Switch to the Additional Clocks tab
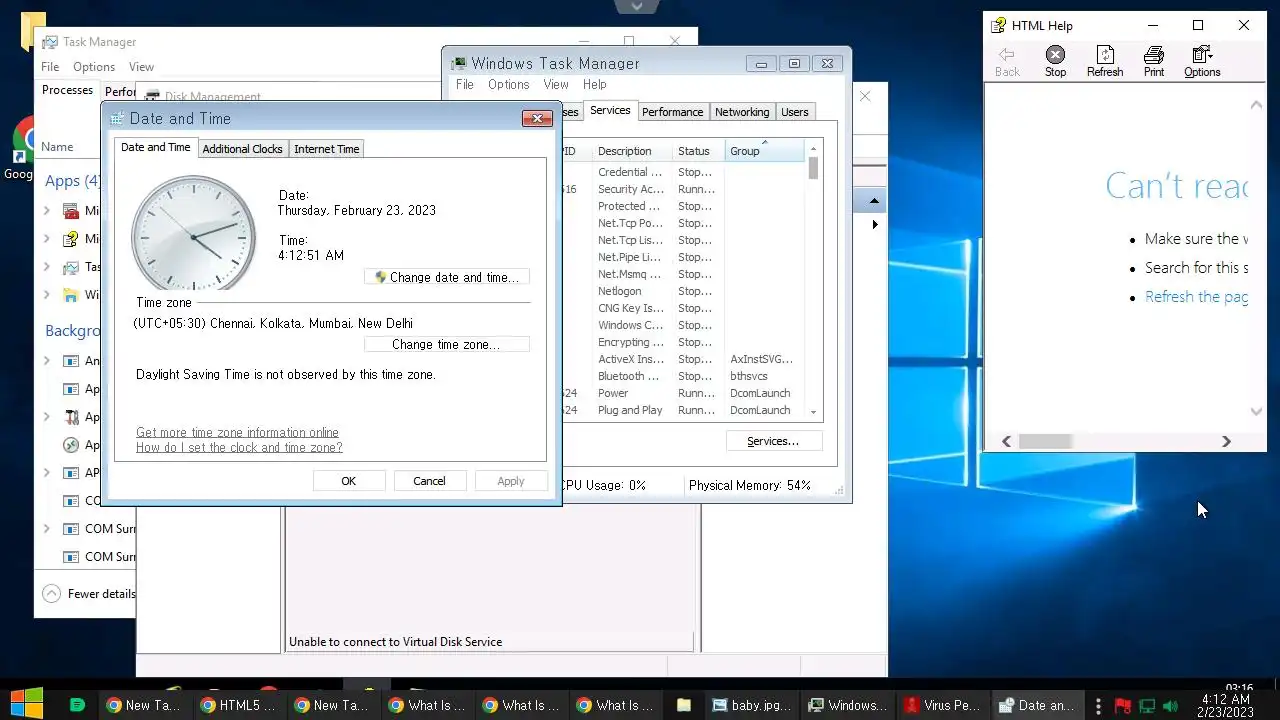Viewport: 1280px width, 720px height. point(242,149)
